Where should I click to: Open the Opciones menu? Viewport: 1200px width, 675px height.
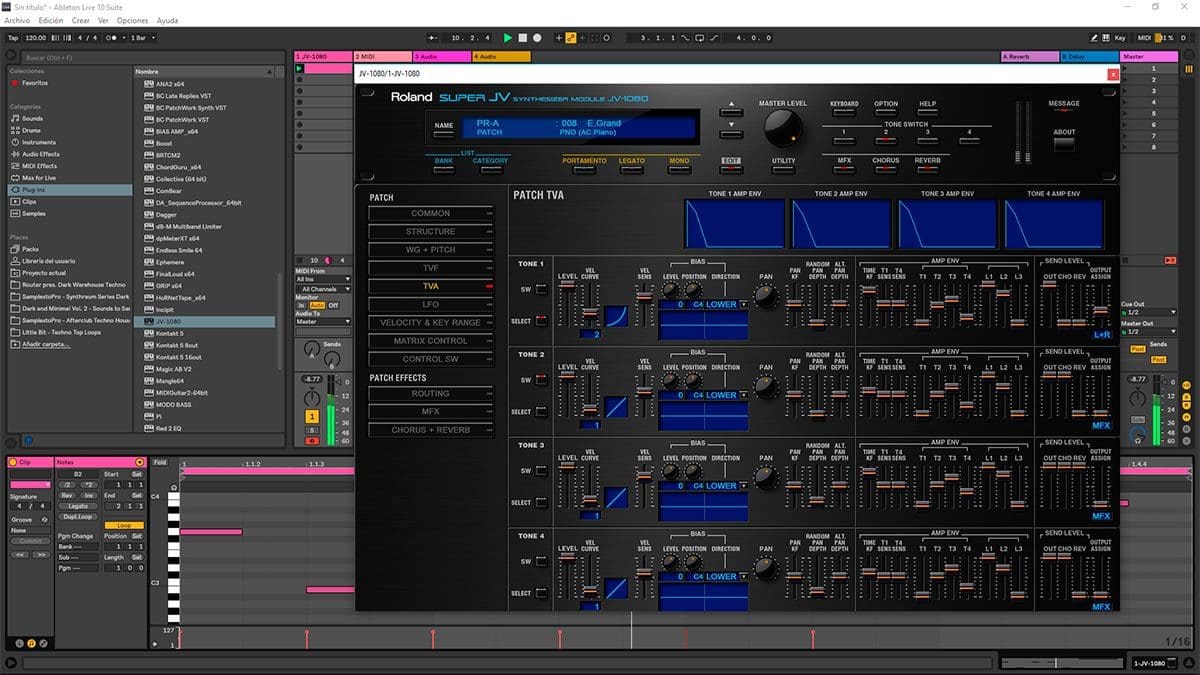[132, 20]
